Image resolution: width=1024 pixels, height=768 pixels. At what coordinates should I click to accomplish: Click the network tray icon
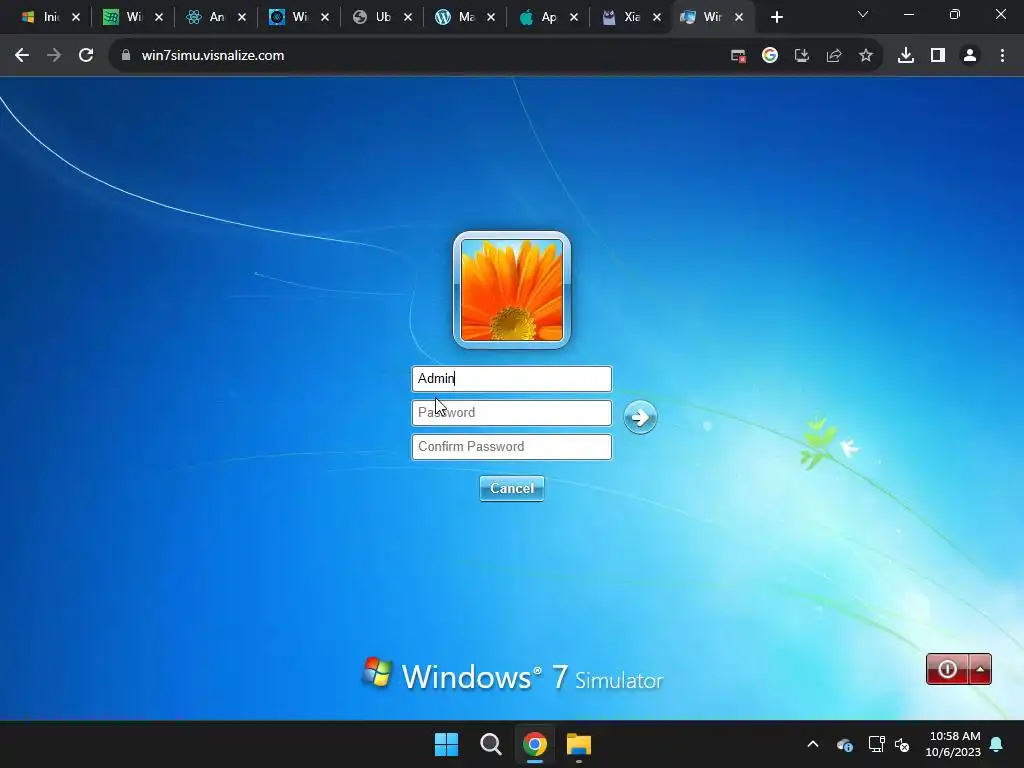876,744
